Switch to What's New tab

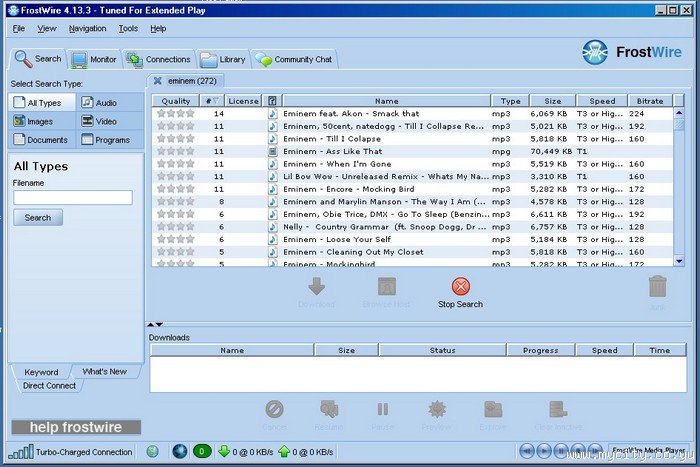(x=105, y=372)
